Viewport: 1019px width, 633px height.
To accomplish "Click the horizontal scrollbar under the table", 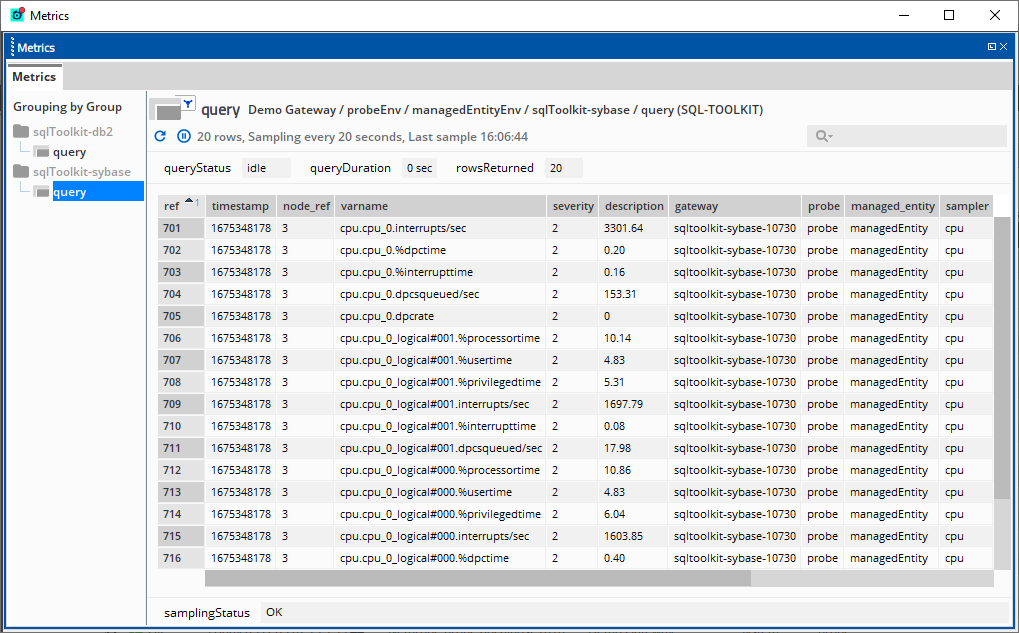I will click(477, 578).
